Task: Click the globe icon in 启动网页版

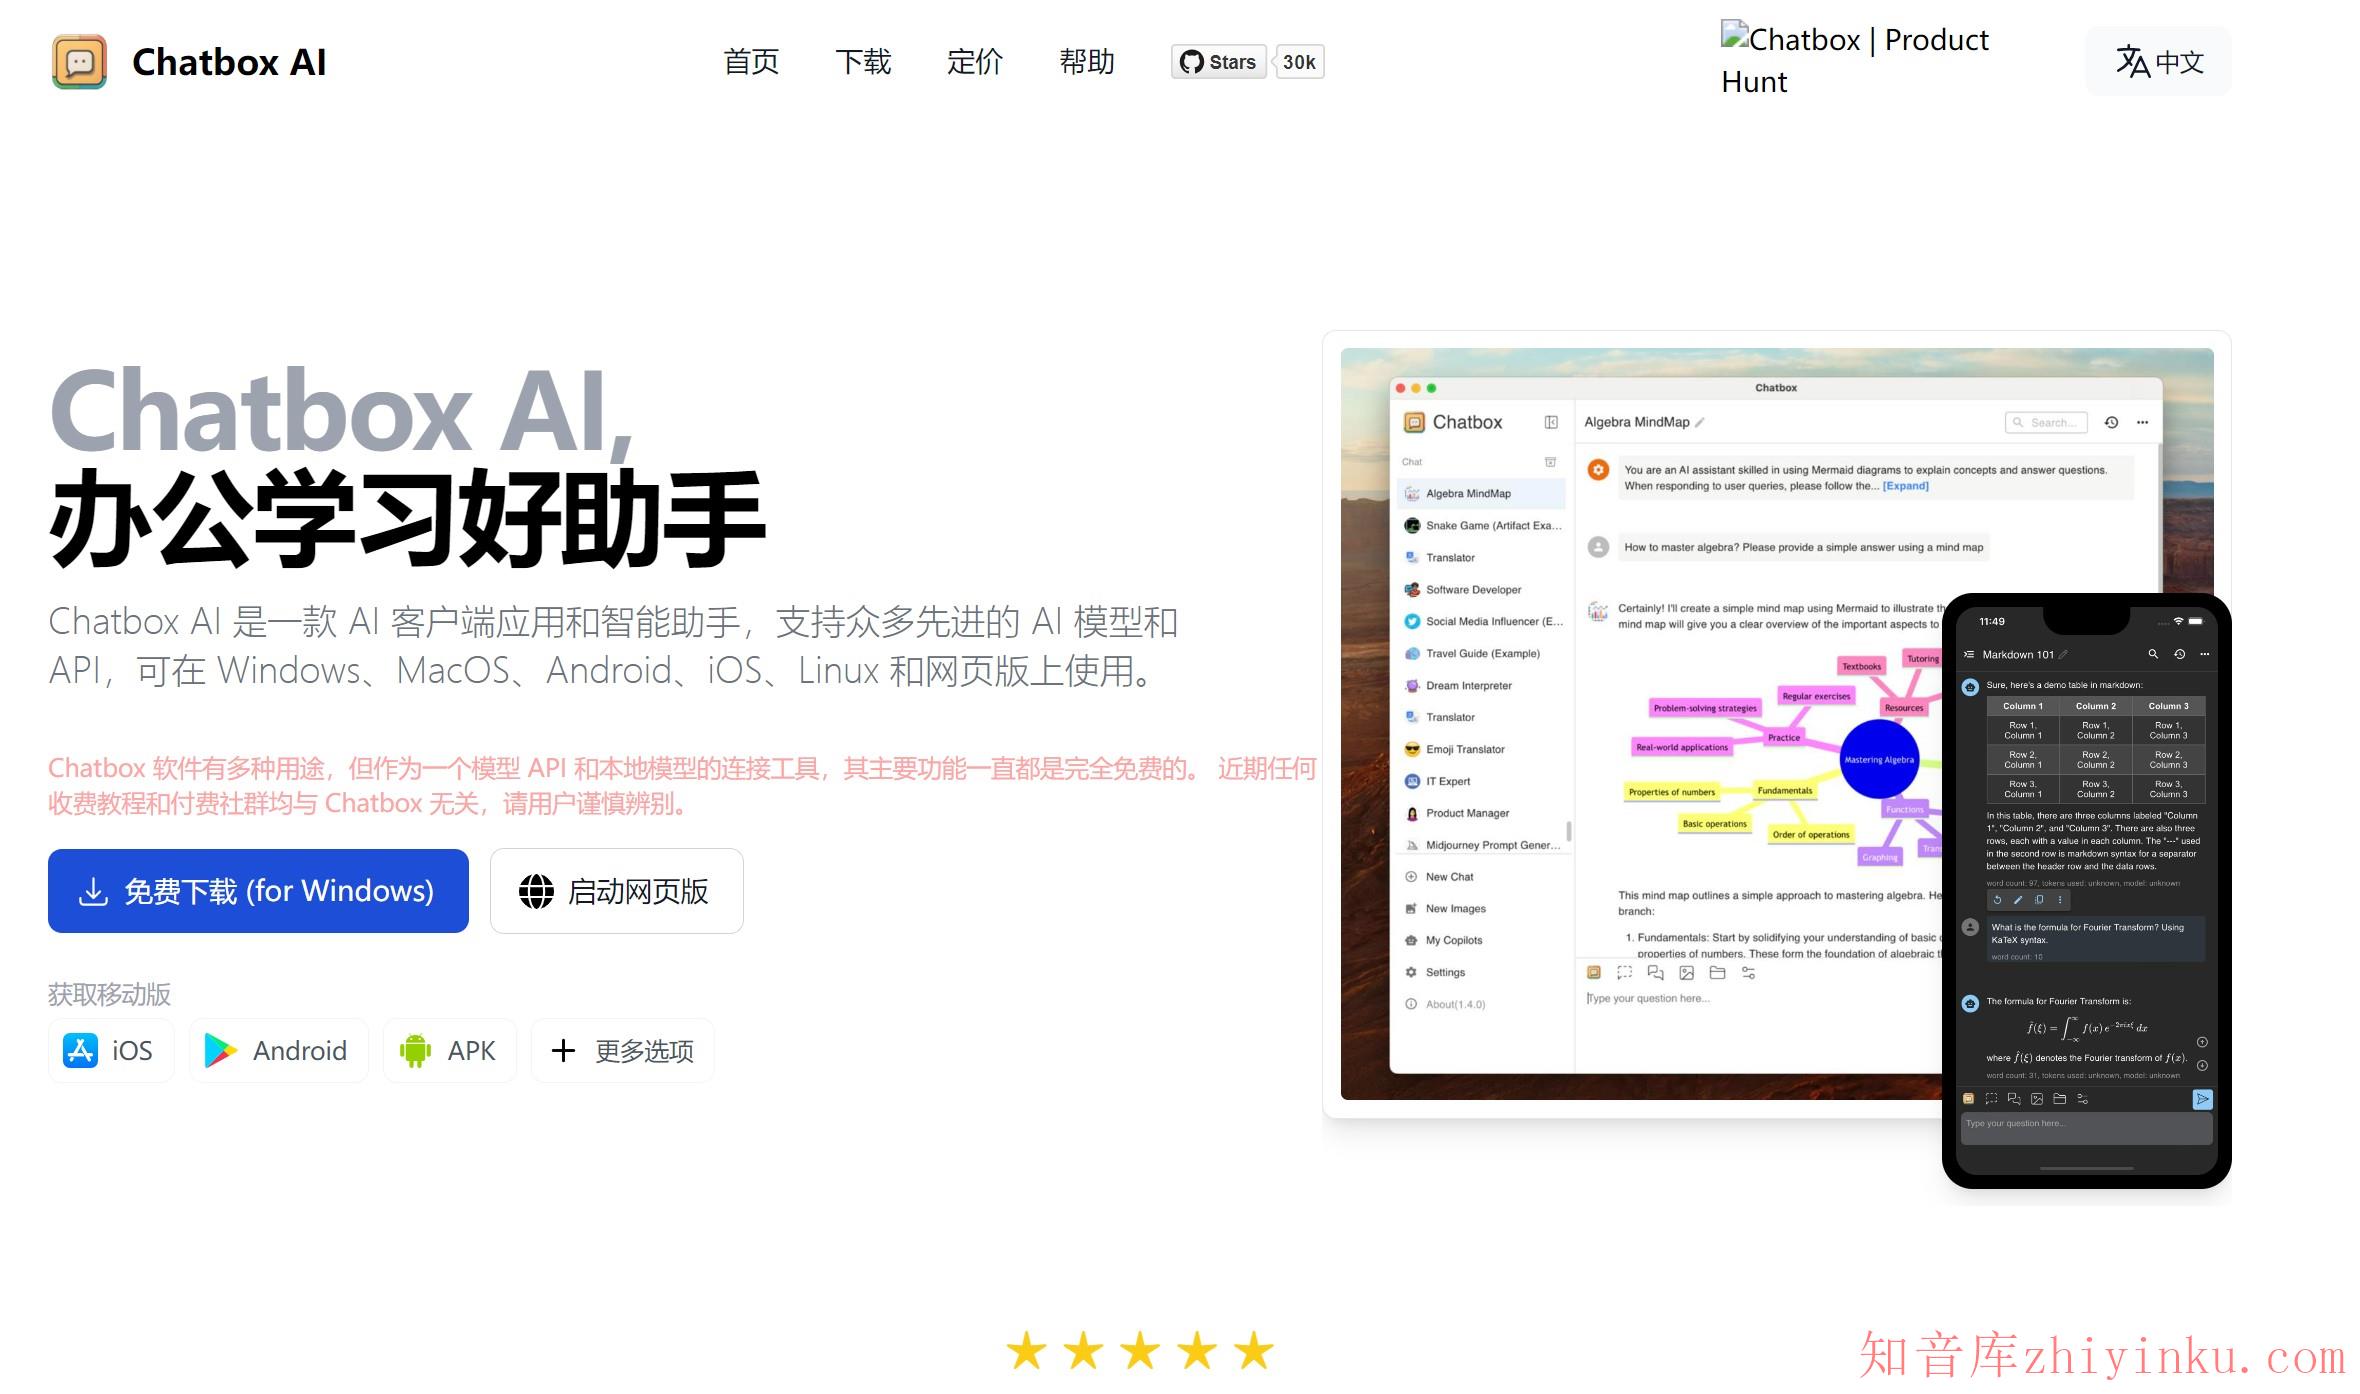Action: pyautogui.click(x=536, y=891)
